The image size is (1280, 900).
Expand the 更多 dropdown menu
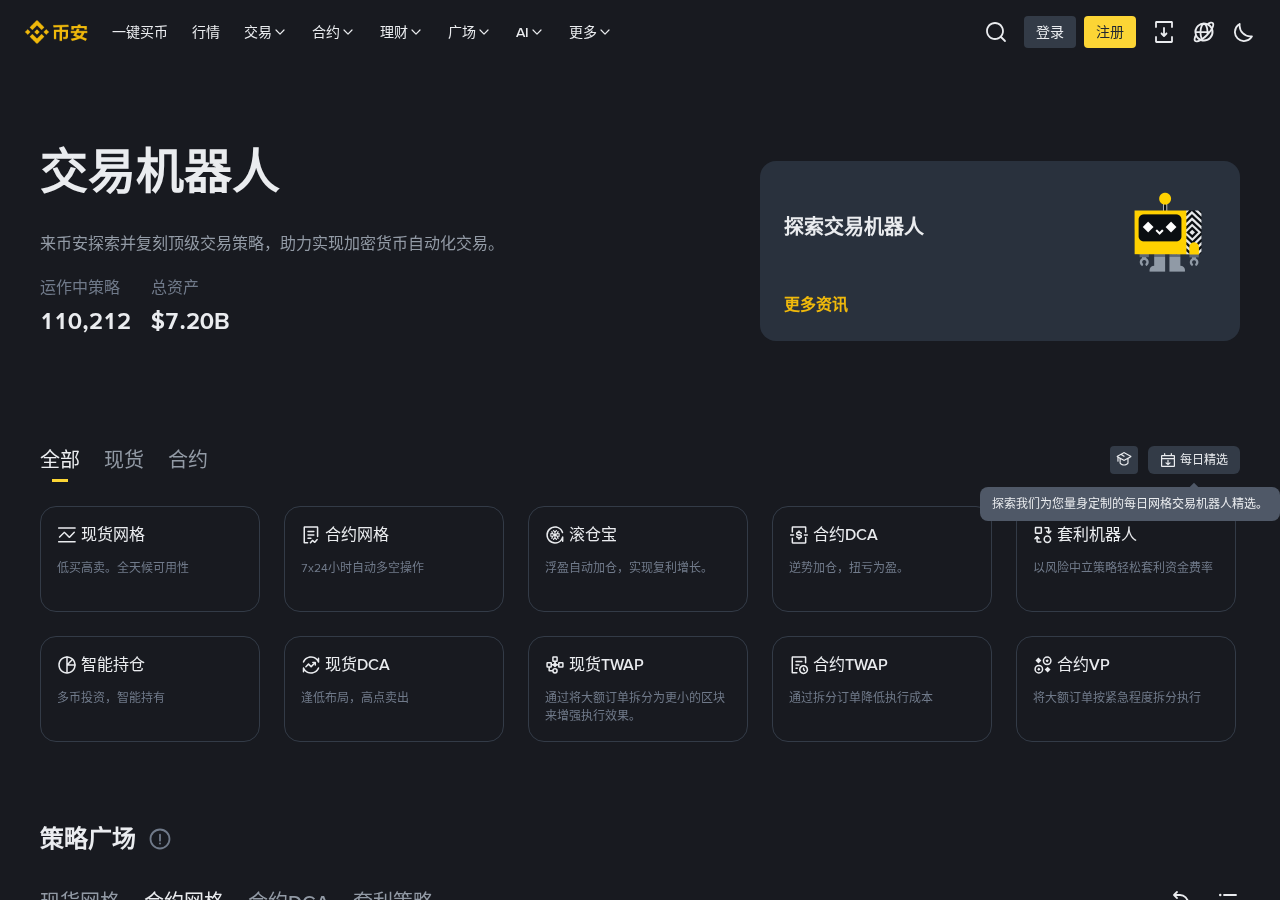[590, 32]
